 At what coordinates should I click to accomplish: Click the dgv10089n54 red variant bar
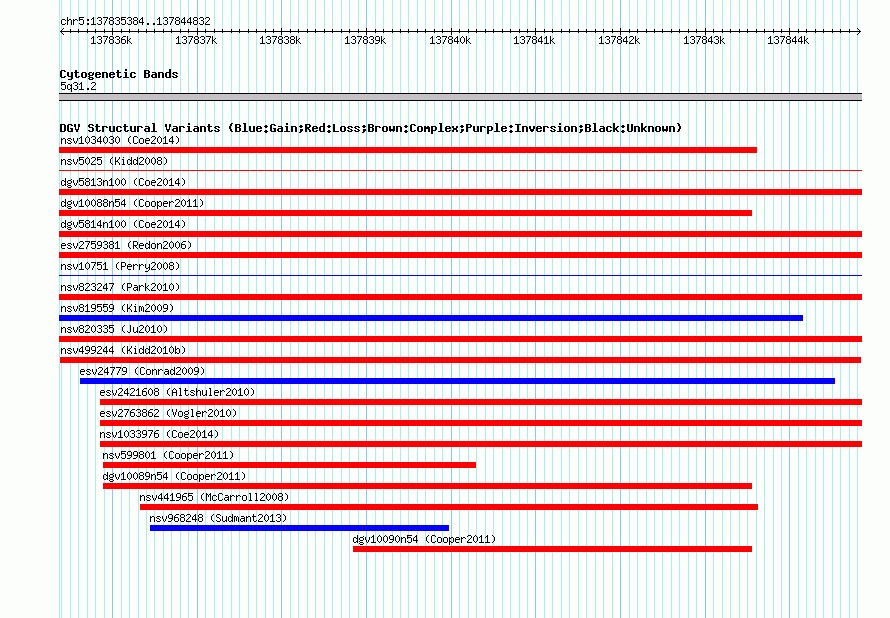(427, 486)
